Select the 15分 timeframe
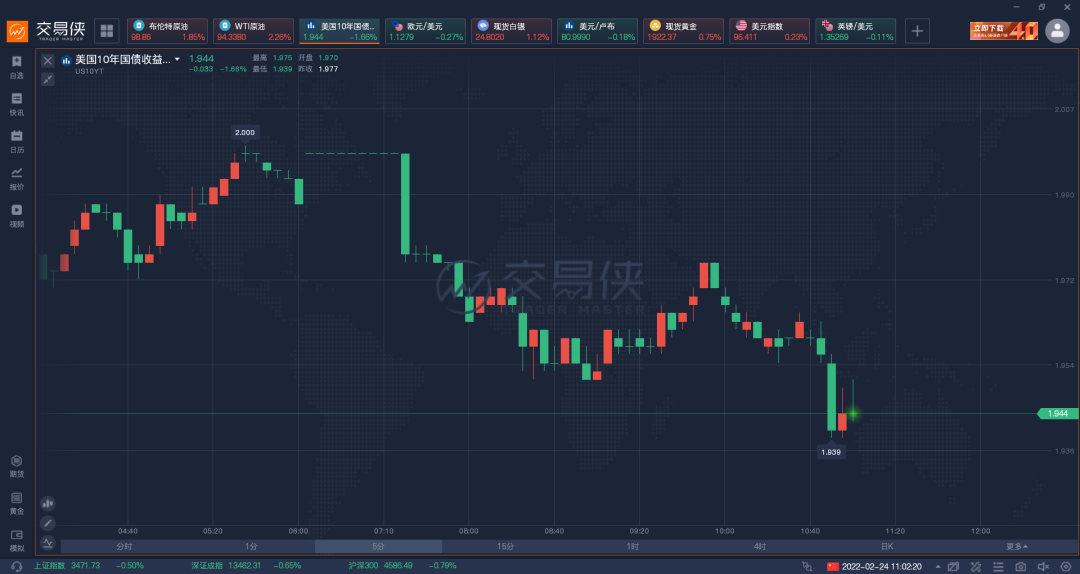 click(x=506, y=546)
